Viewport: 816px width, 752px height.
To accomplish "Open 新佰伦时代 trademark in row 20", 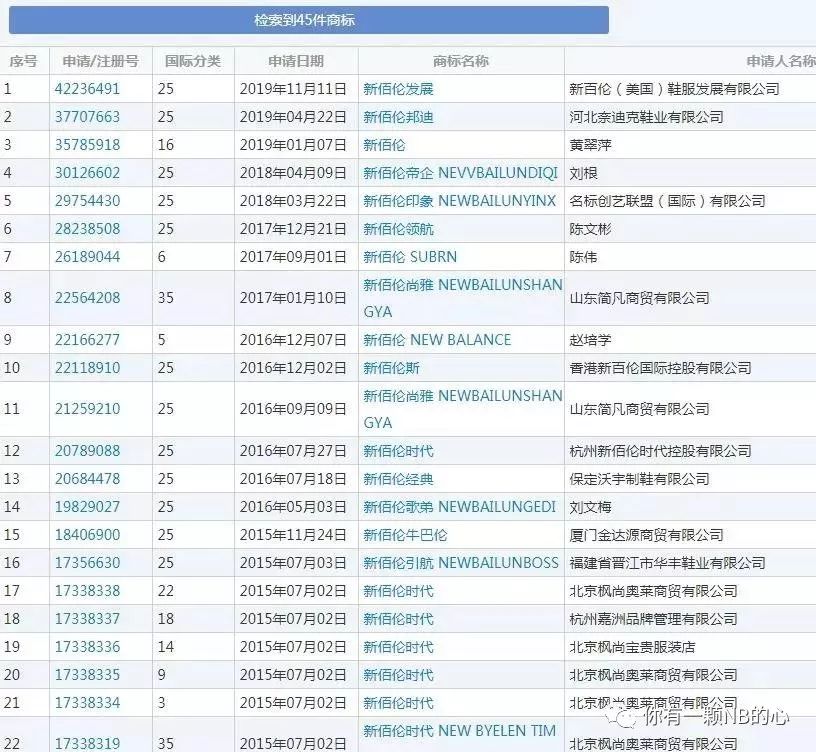I will [398, 675].
